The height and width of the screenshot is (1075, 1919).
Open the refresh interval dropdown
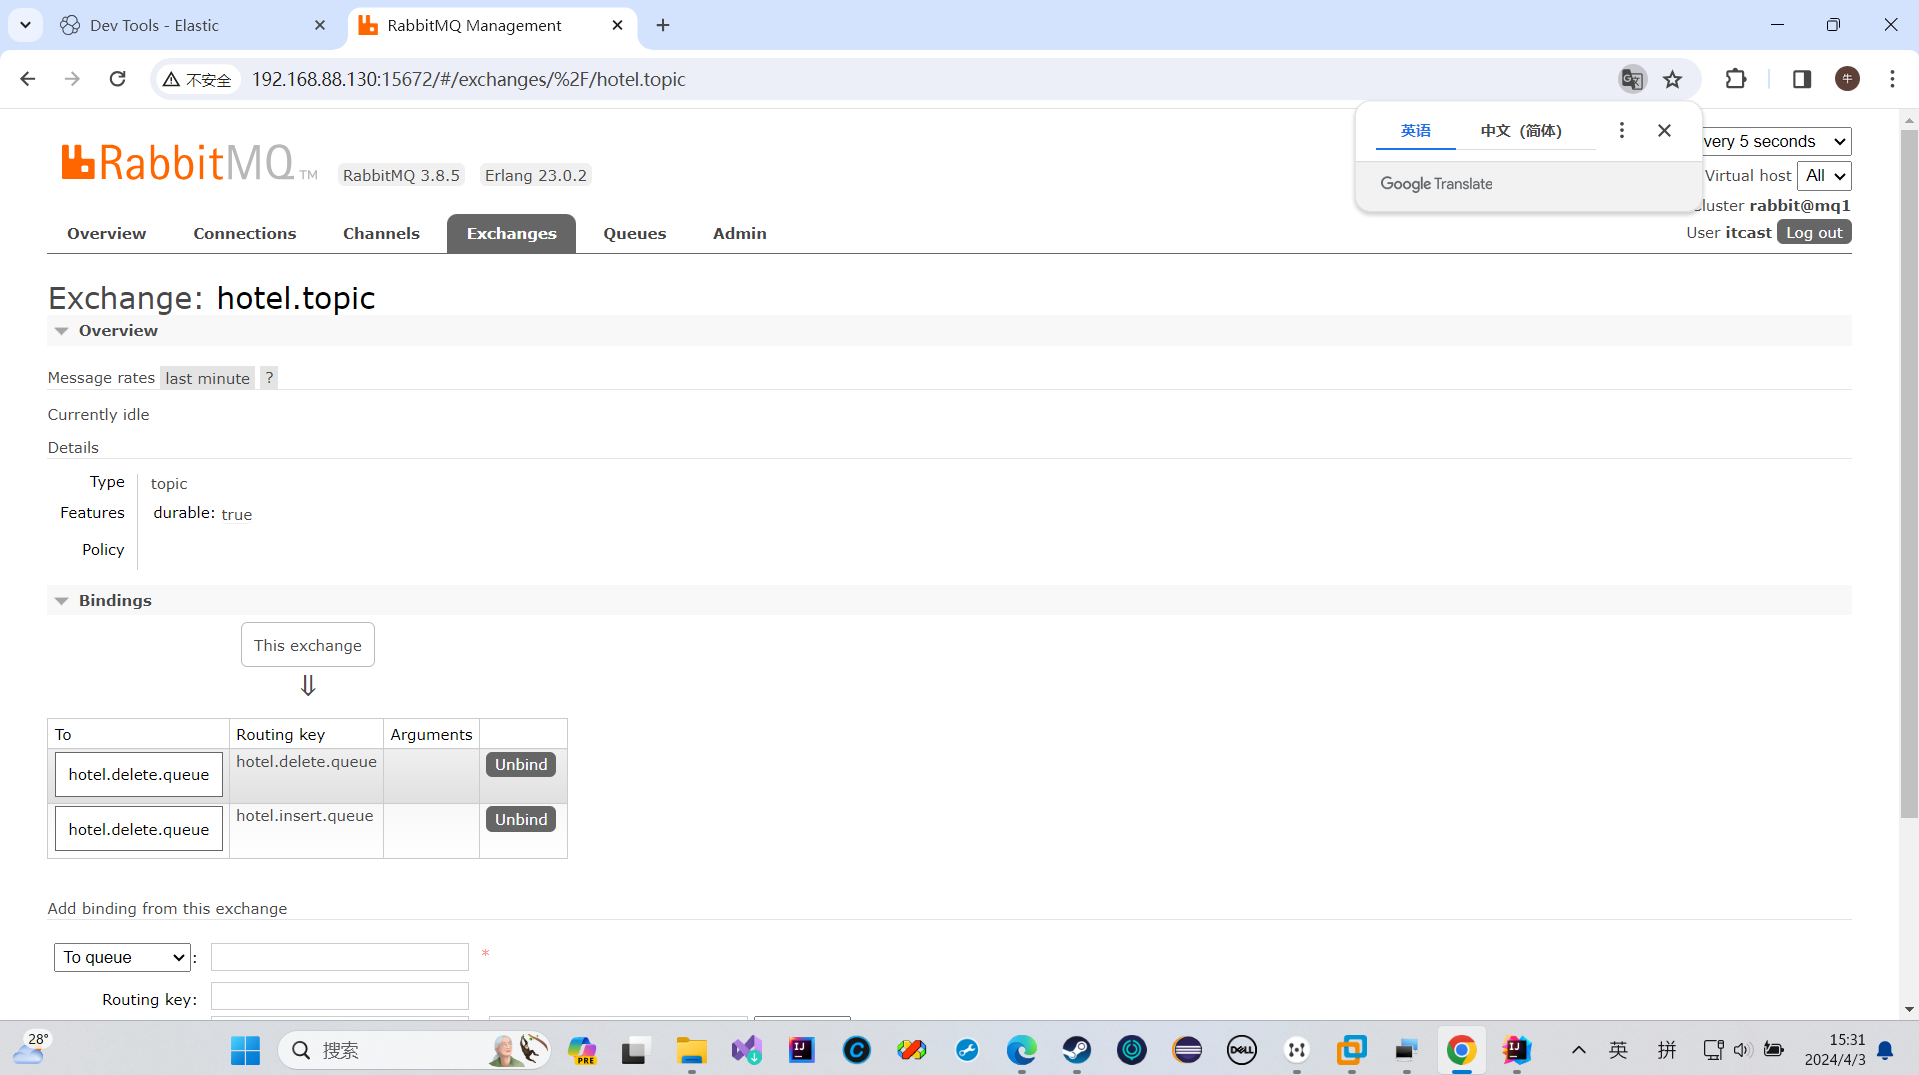pyautogui.click(x=1776, y=141)
